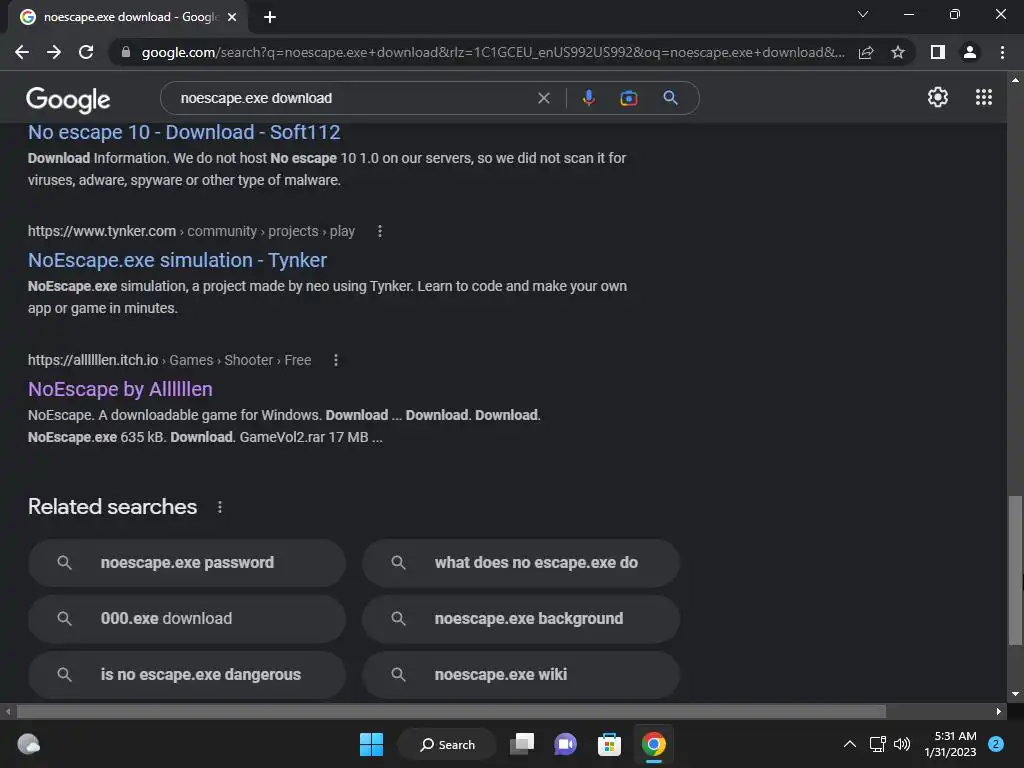The width and height of the screenshot is (1024, 768).
Task: Open Task View on the taskbar
Action: tap(522, 744)
